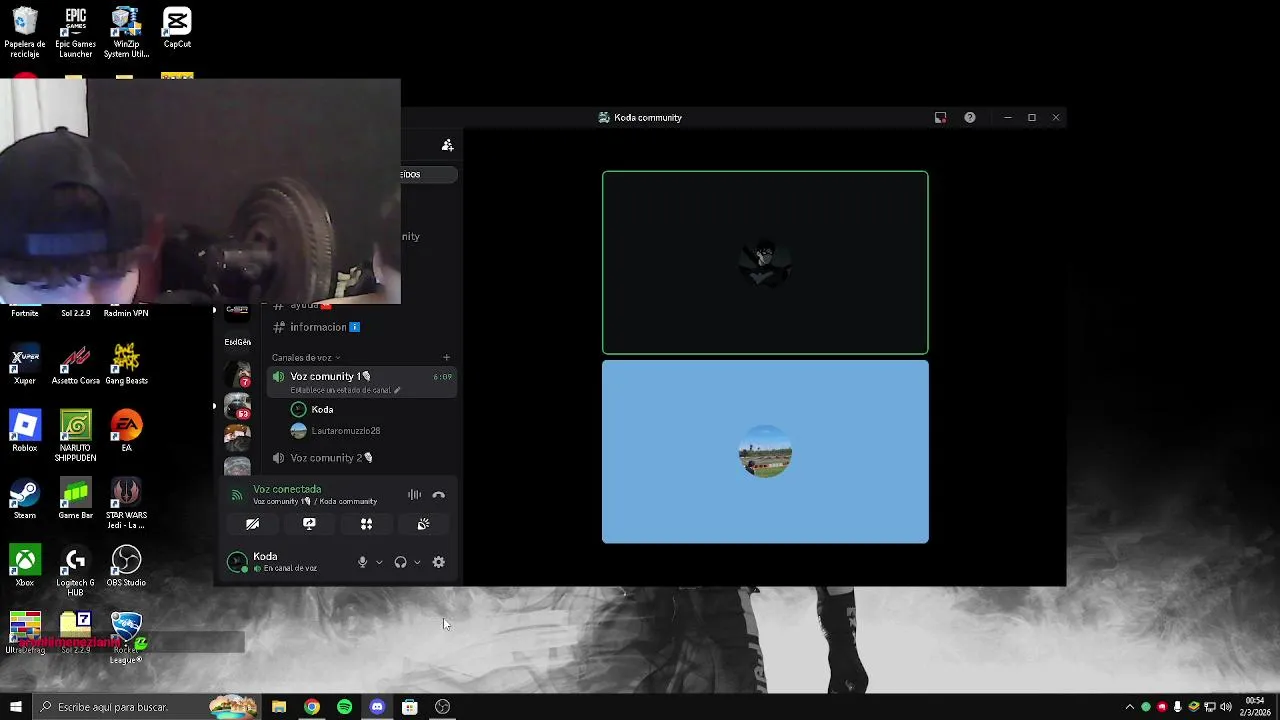Select Rocket League desktop shortcut
Viewport: 1280px width, 720px height.
tap(126, 638)
